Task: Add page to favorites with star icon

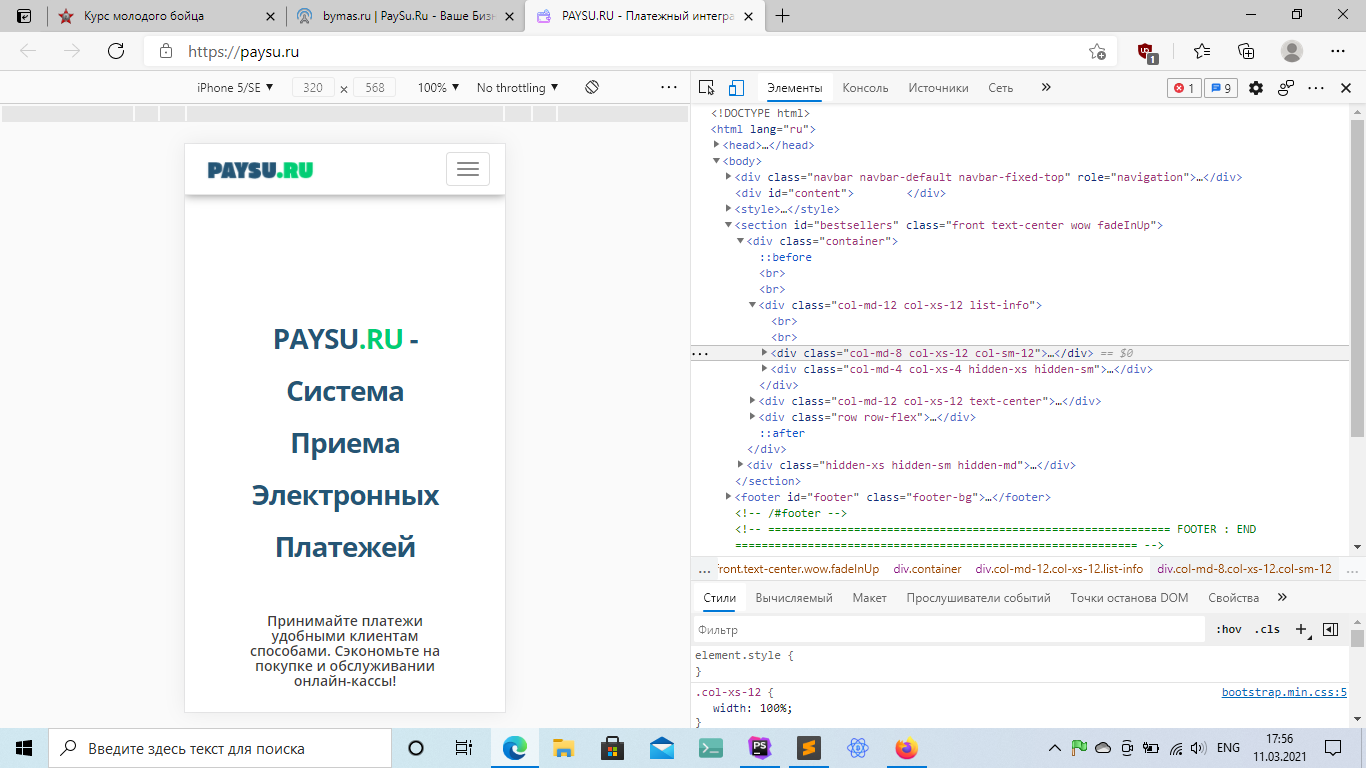Action: point(1097,52)
